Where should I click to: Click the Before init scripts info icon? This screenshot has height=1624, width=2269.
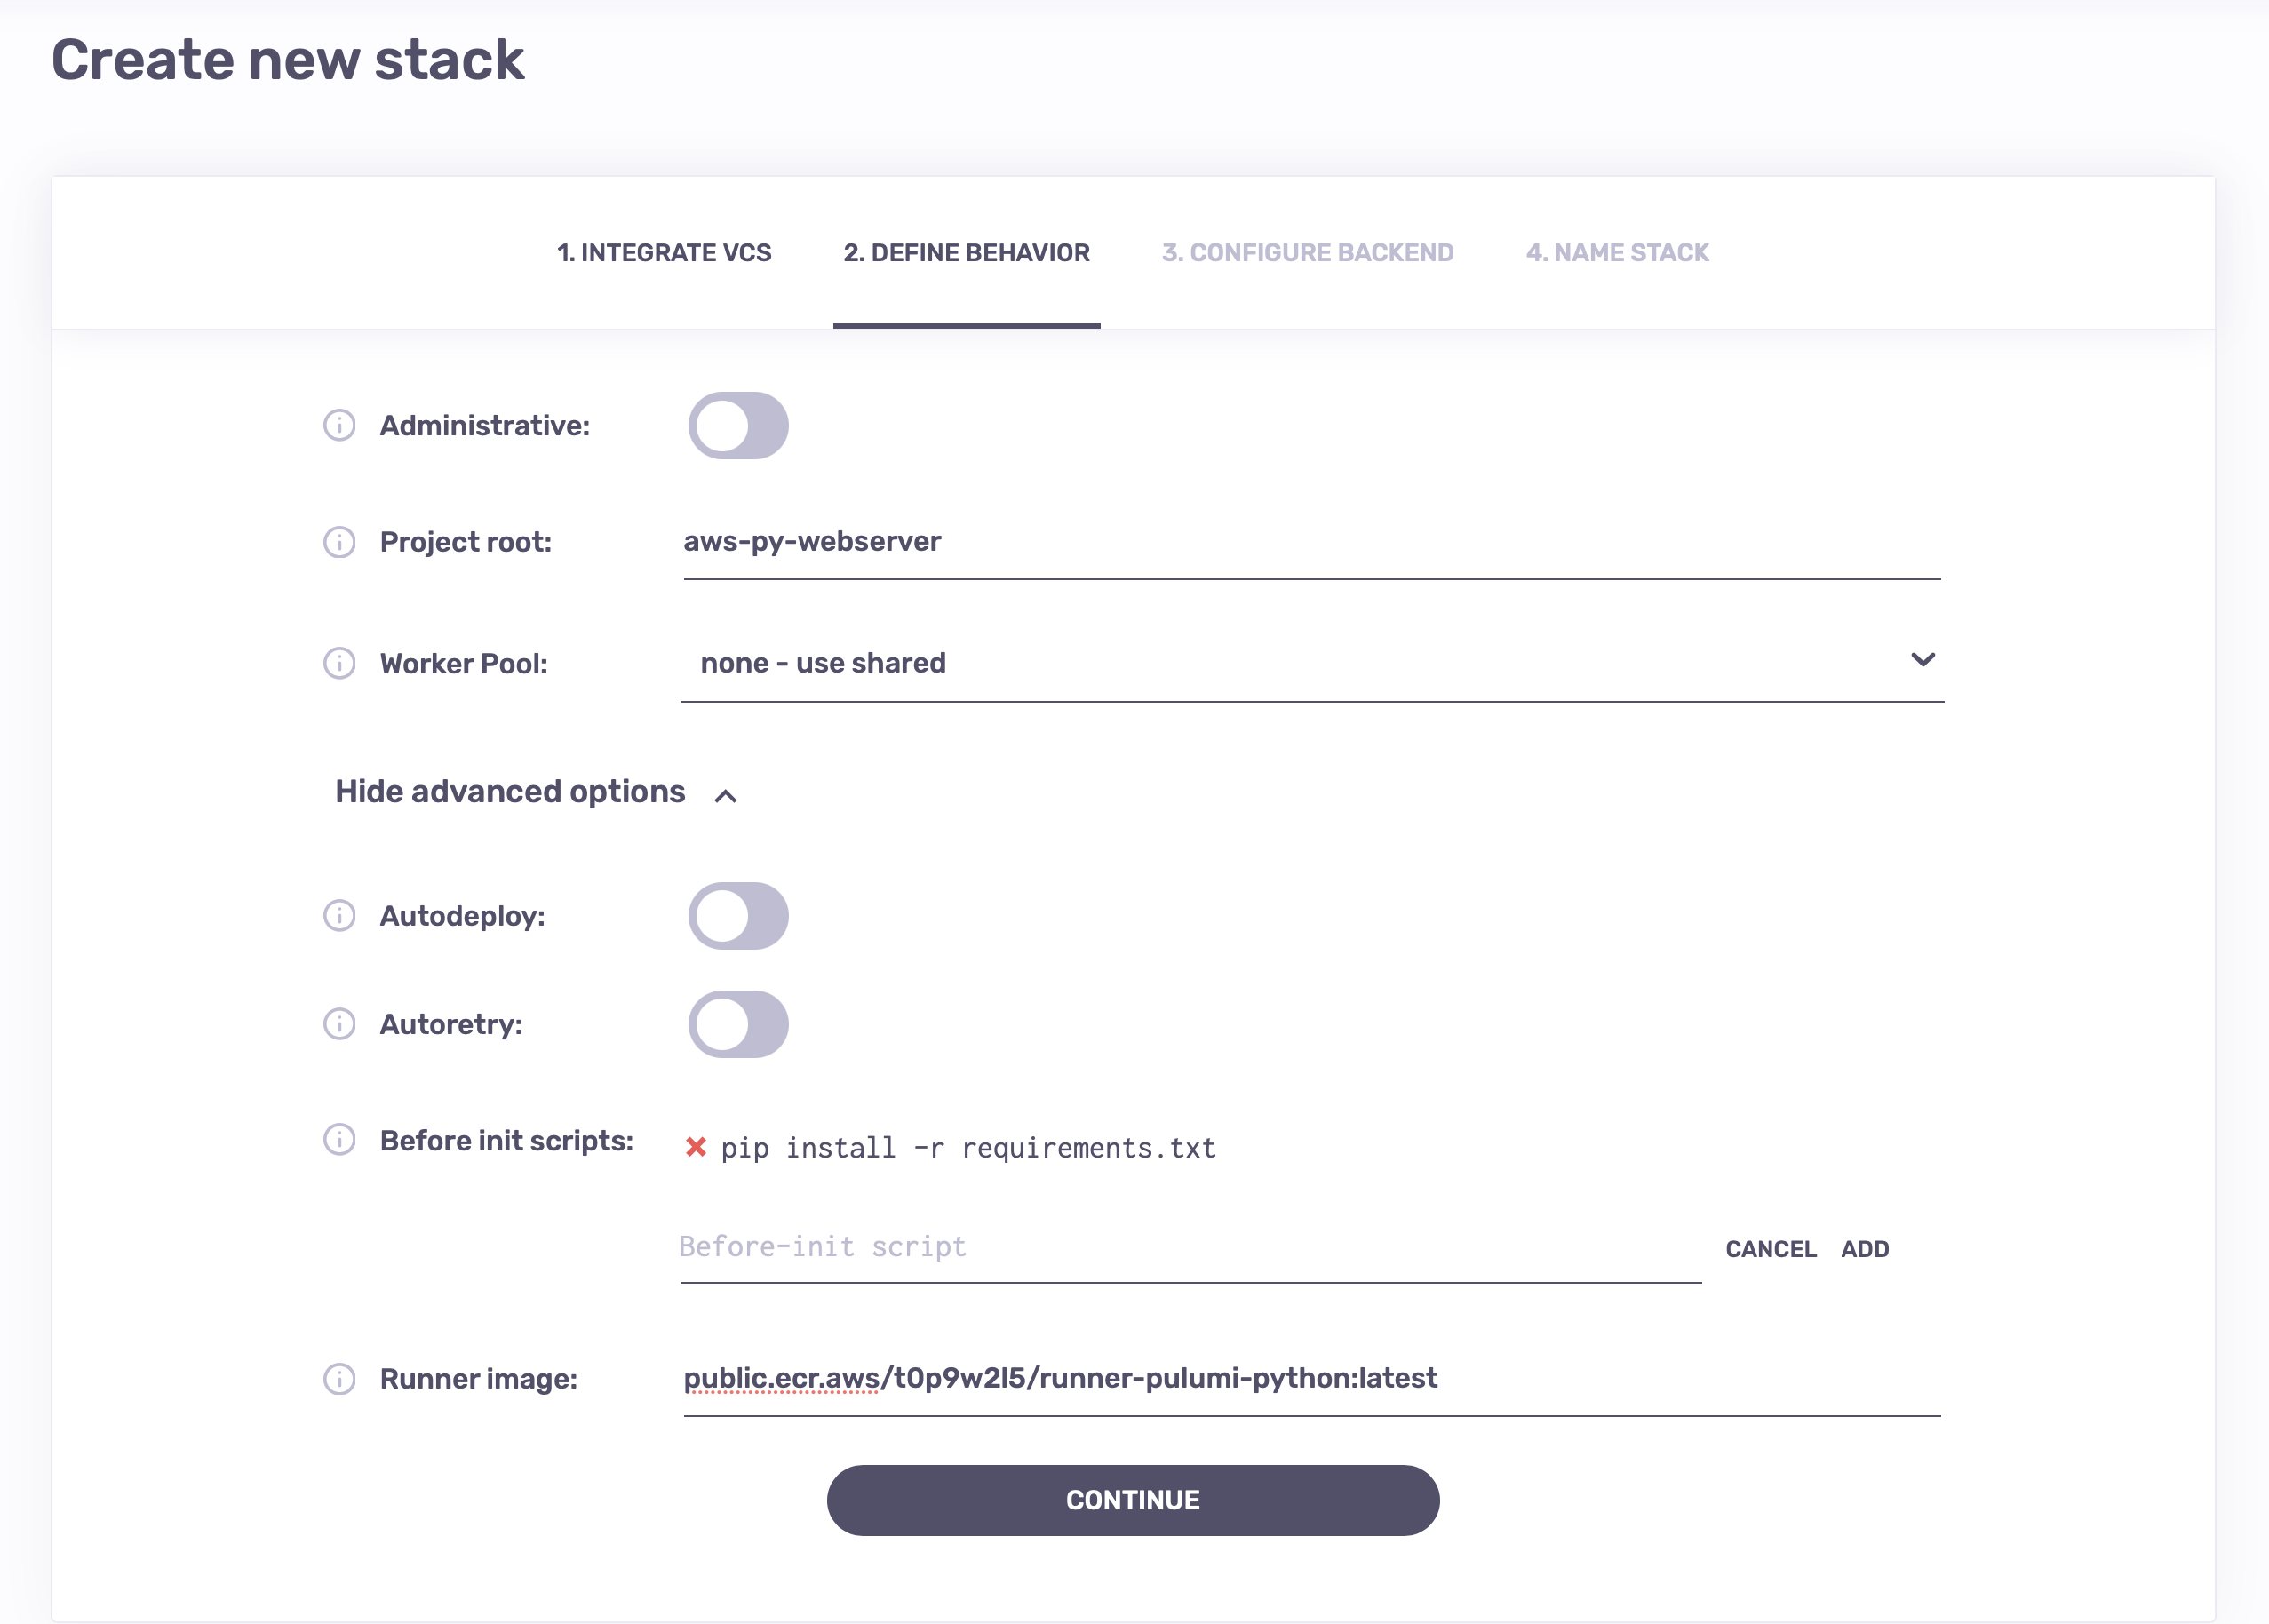point(339,1139)
